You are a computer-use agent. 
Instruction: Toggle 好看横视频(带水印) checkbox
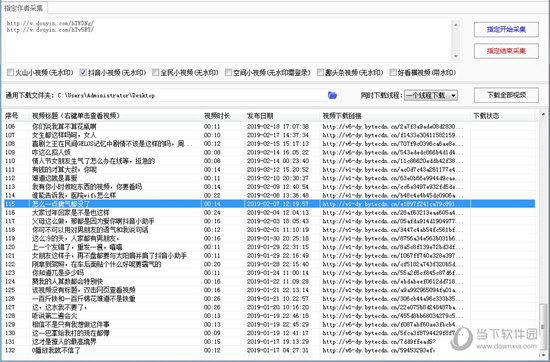coord(393,73)
